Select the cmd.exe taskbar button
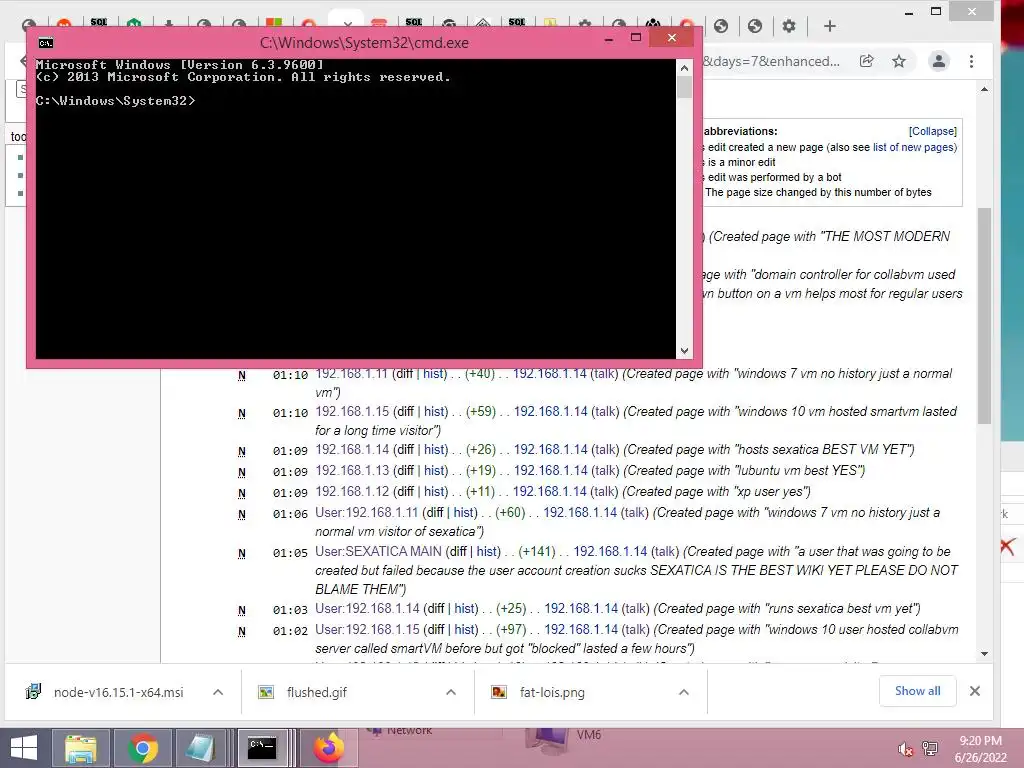Viewport: 1024px width, 768px height. pyautogui.click(x=263, y=748)
